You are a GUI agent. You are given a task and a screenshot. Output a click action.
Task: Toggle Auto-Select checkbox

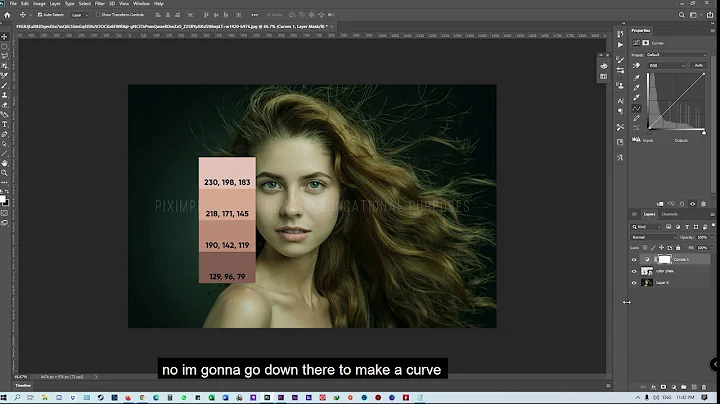[39, 15]
